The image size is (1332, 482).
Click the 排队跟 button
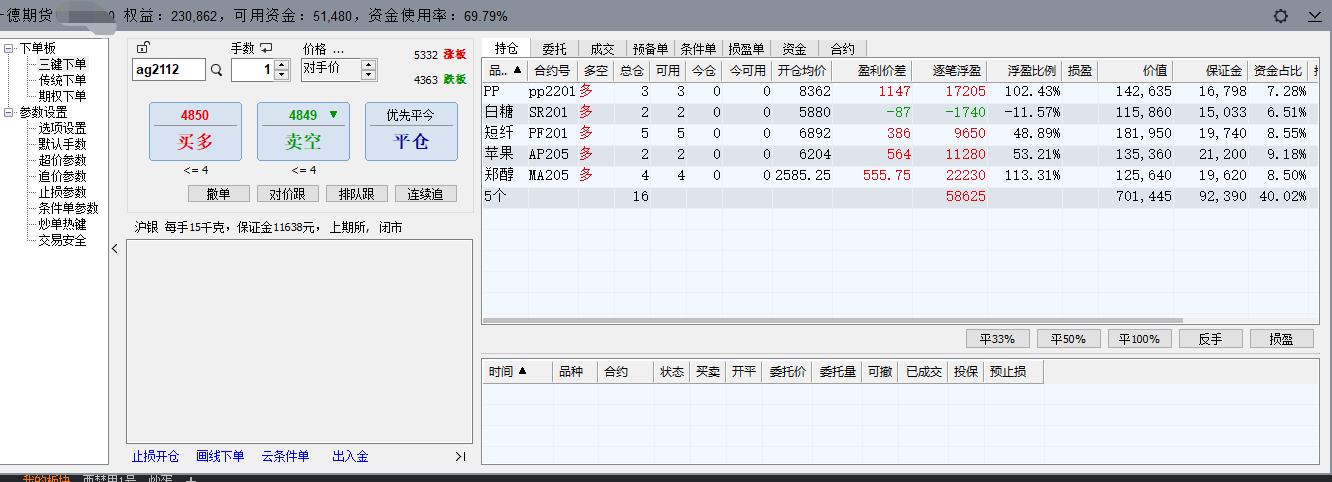356,194
